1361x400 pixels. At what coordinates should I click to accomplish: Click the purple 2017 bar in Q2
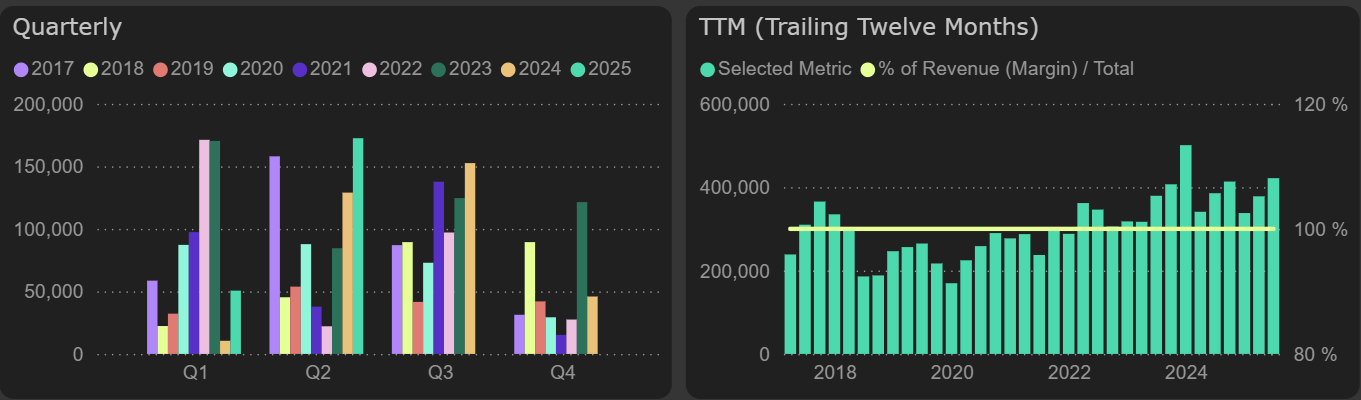point(274,255)
